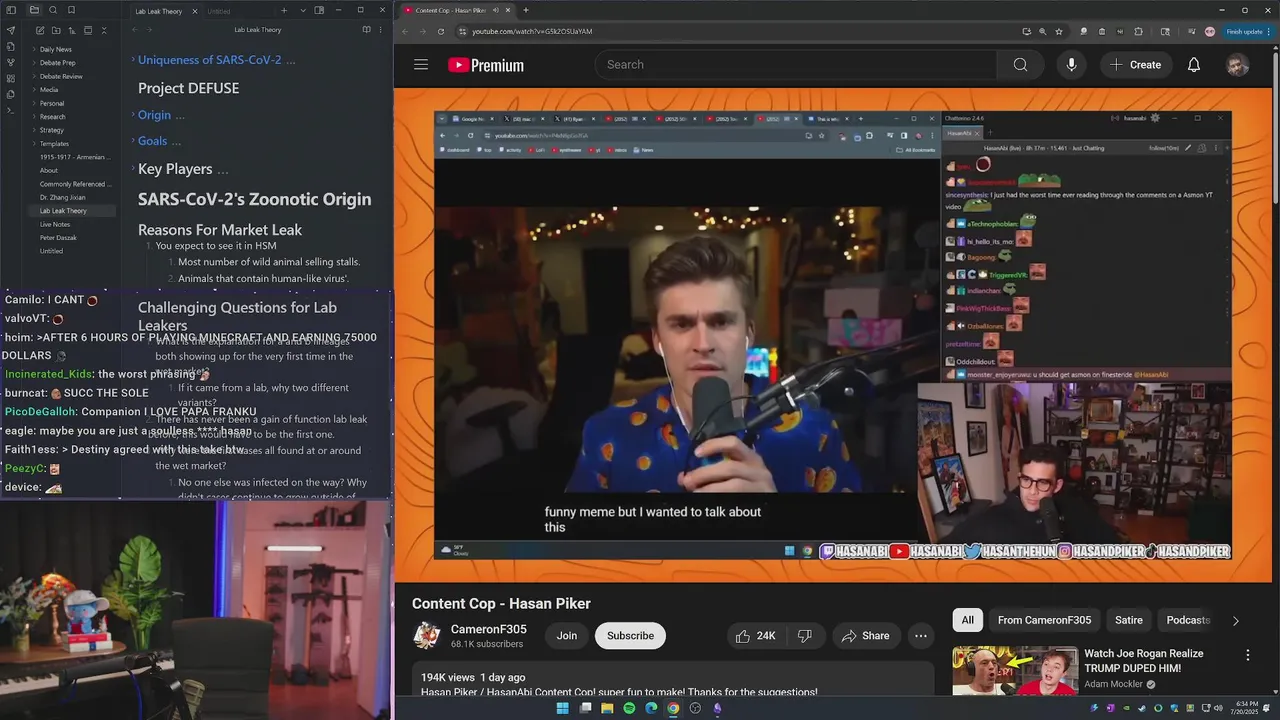Create a new folder in Obsidian explorer
This screenshot has height=720, width=1280.
coord(56,30)
